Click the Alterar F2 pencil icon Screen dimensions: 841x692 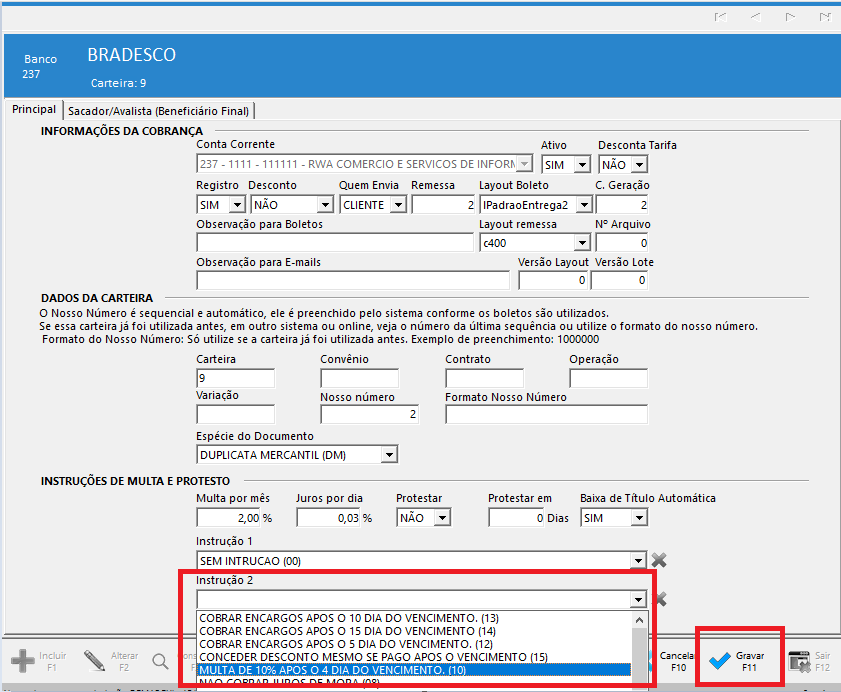tap(94, 661)
